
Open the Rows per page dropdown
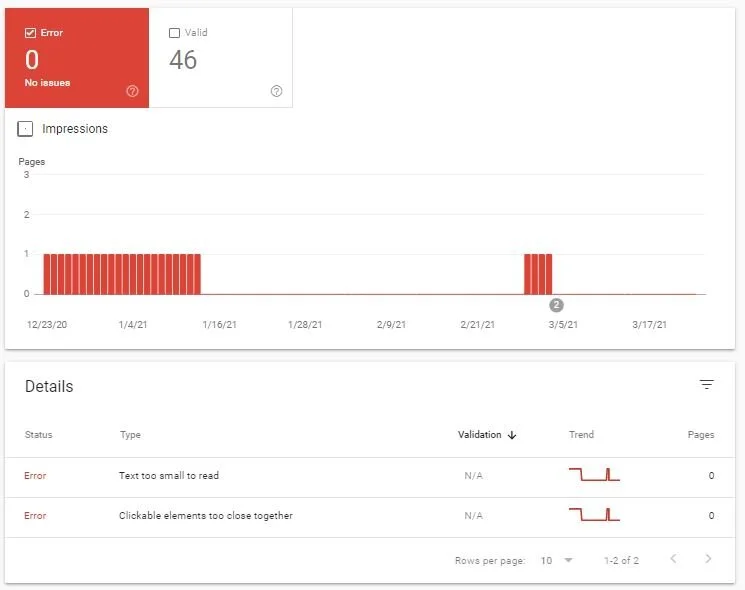click(x=556, y=561)
